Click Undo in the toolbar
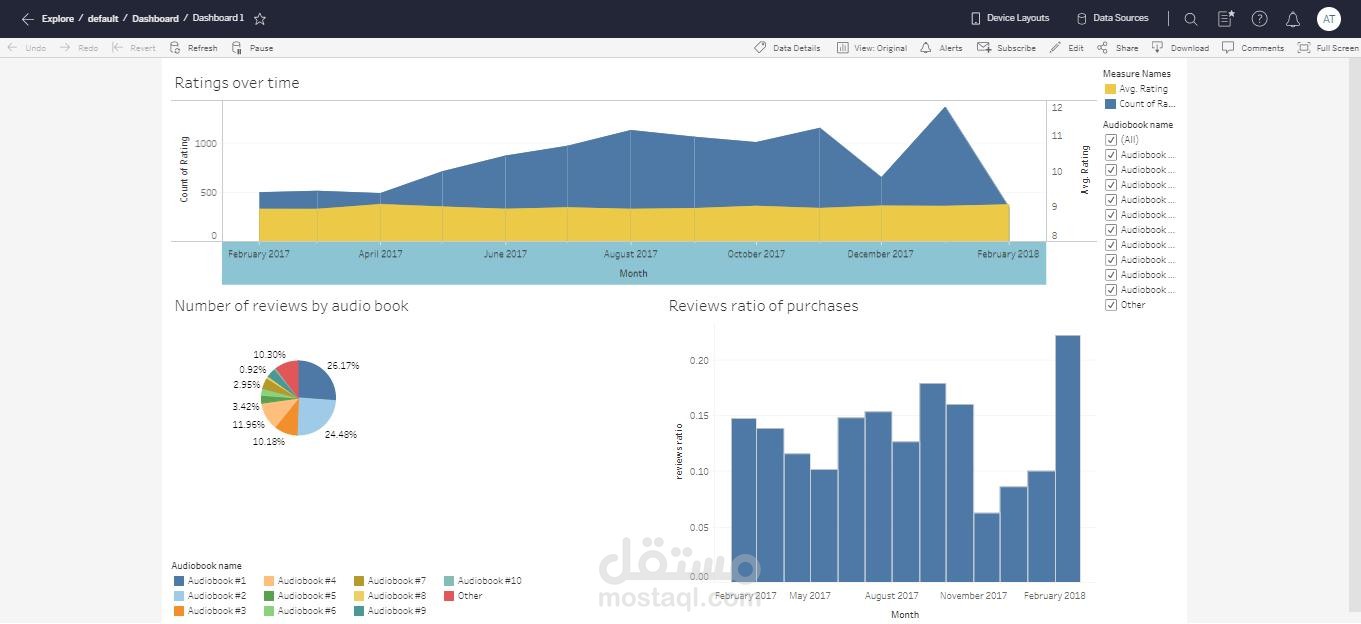 coord(27,48)
